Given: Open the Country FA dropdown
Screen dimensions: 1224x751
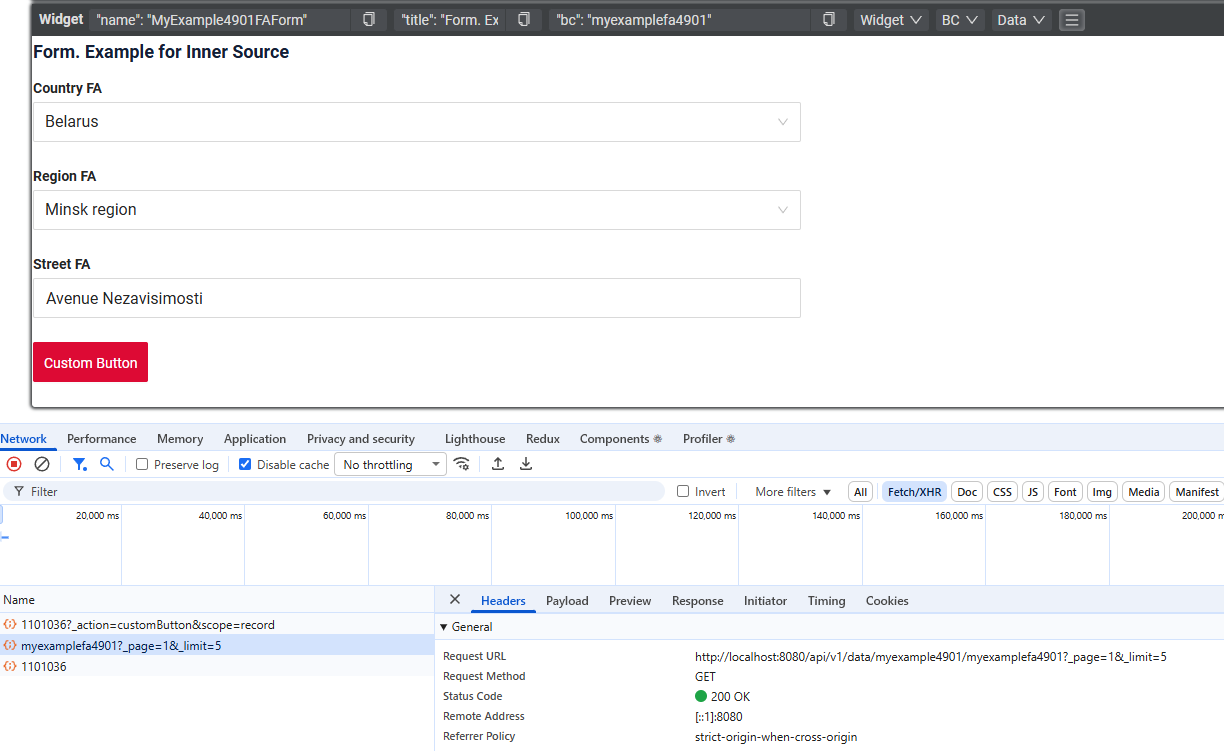Looking at the screenshot, I should pyautogui.click(x=416, y=122).
